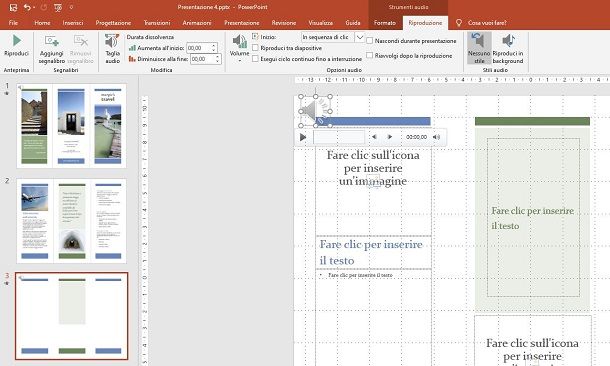This screenshot has height=366, width=610.
Task: Click Inizio start option icon
Action: [255, 37]
